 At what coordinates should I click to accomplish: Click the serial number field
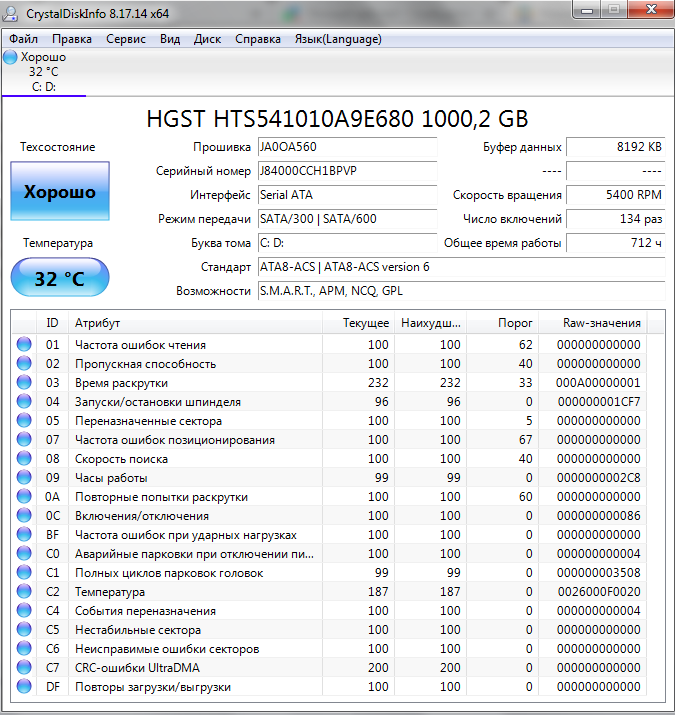[346, 171]
